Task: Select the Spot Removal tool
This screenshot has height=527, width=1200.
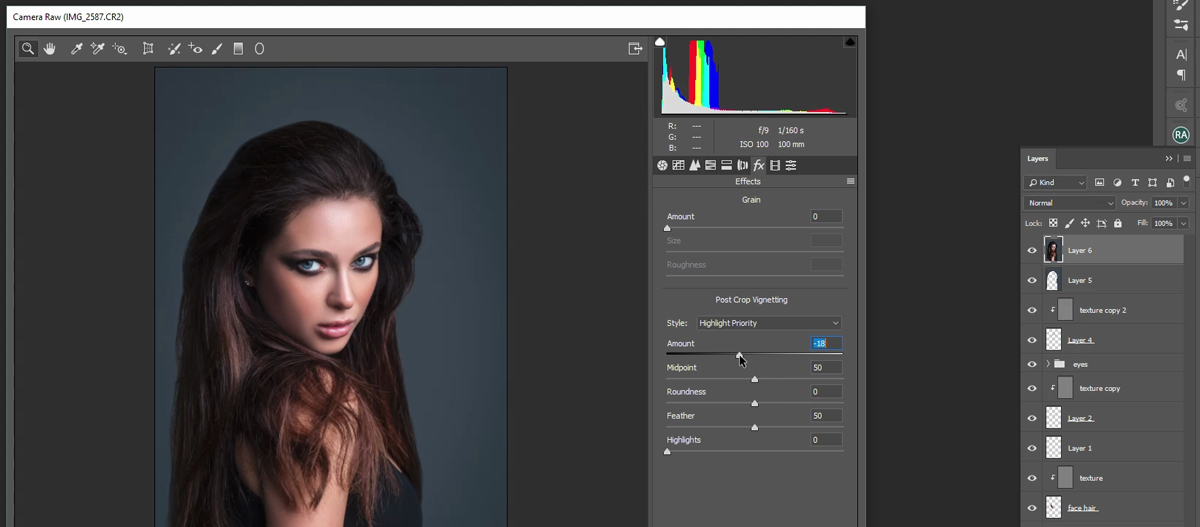Action: click(174, 48)
